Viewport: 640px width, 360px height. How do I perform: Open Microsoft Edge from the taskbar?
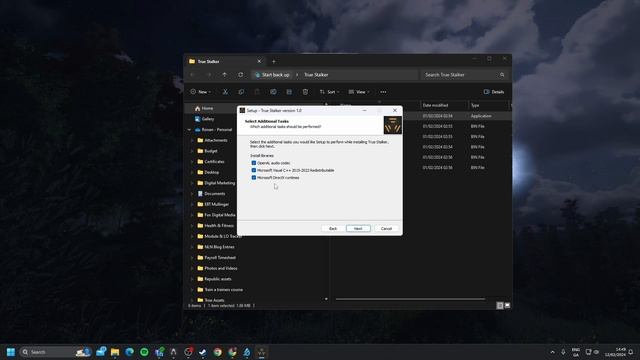pyautogui.click(x=130, y=352)
